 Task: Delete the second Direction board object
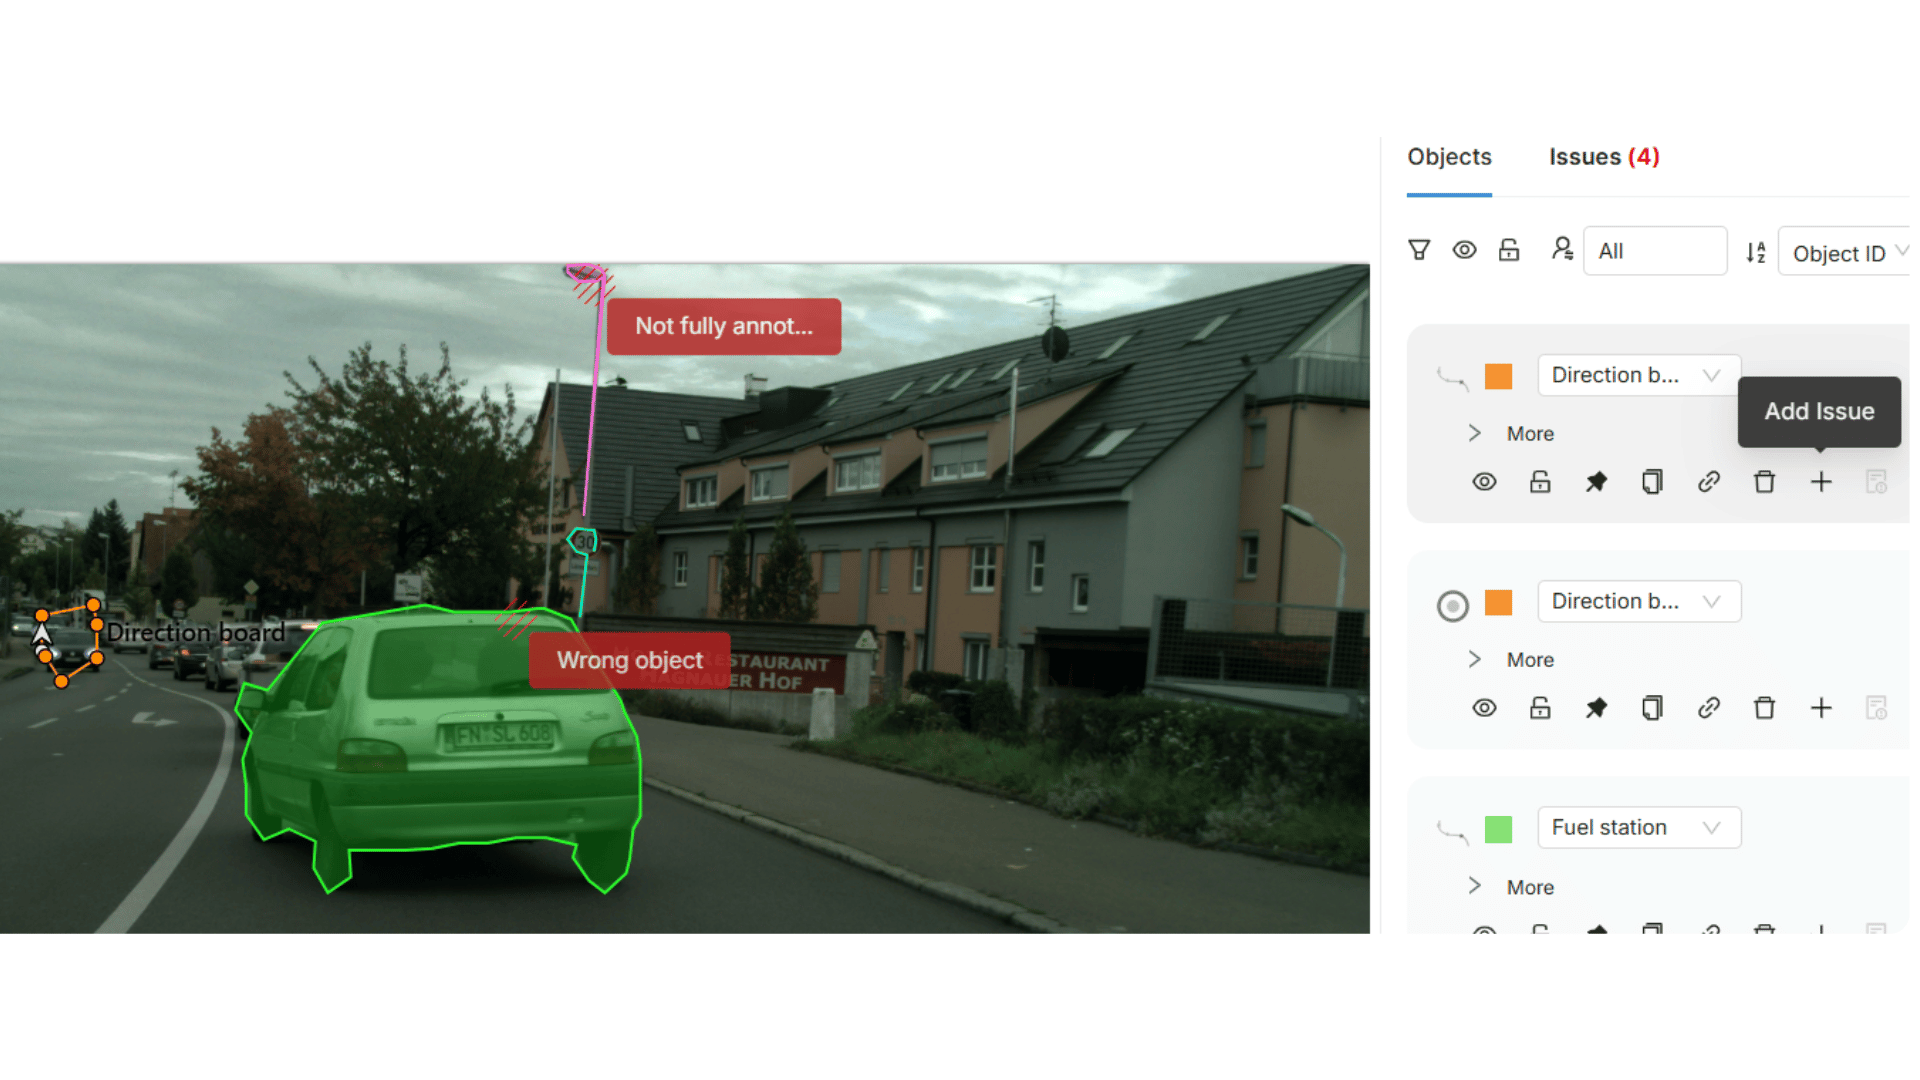[x=1764, y=708]
